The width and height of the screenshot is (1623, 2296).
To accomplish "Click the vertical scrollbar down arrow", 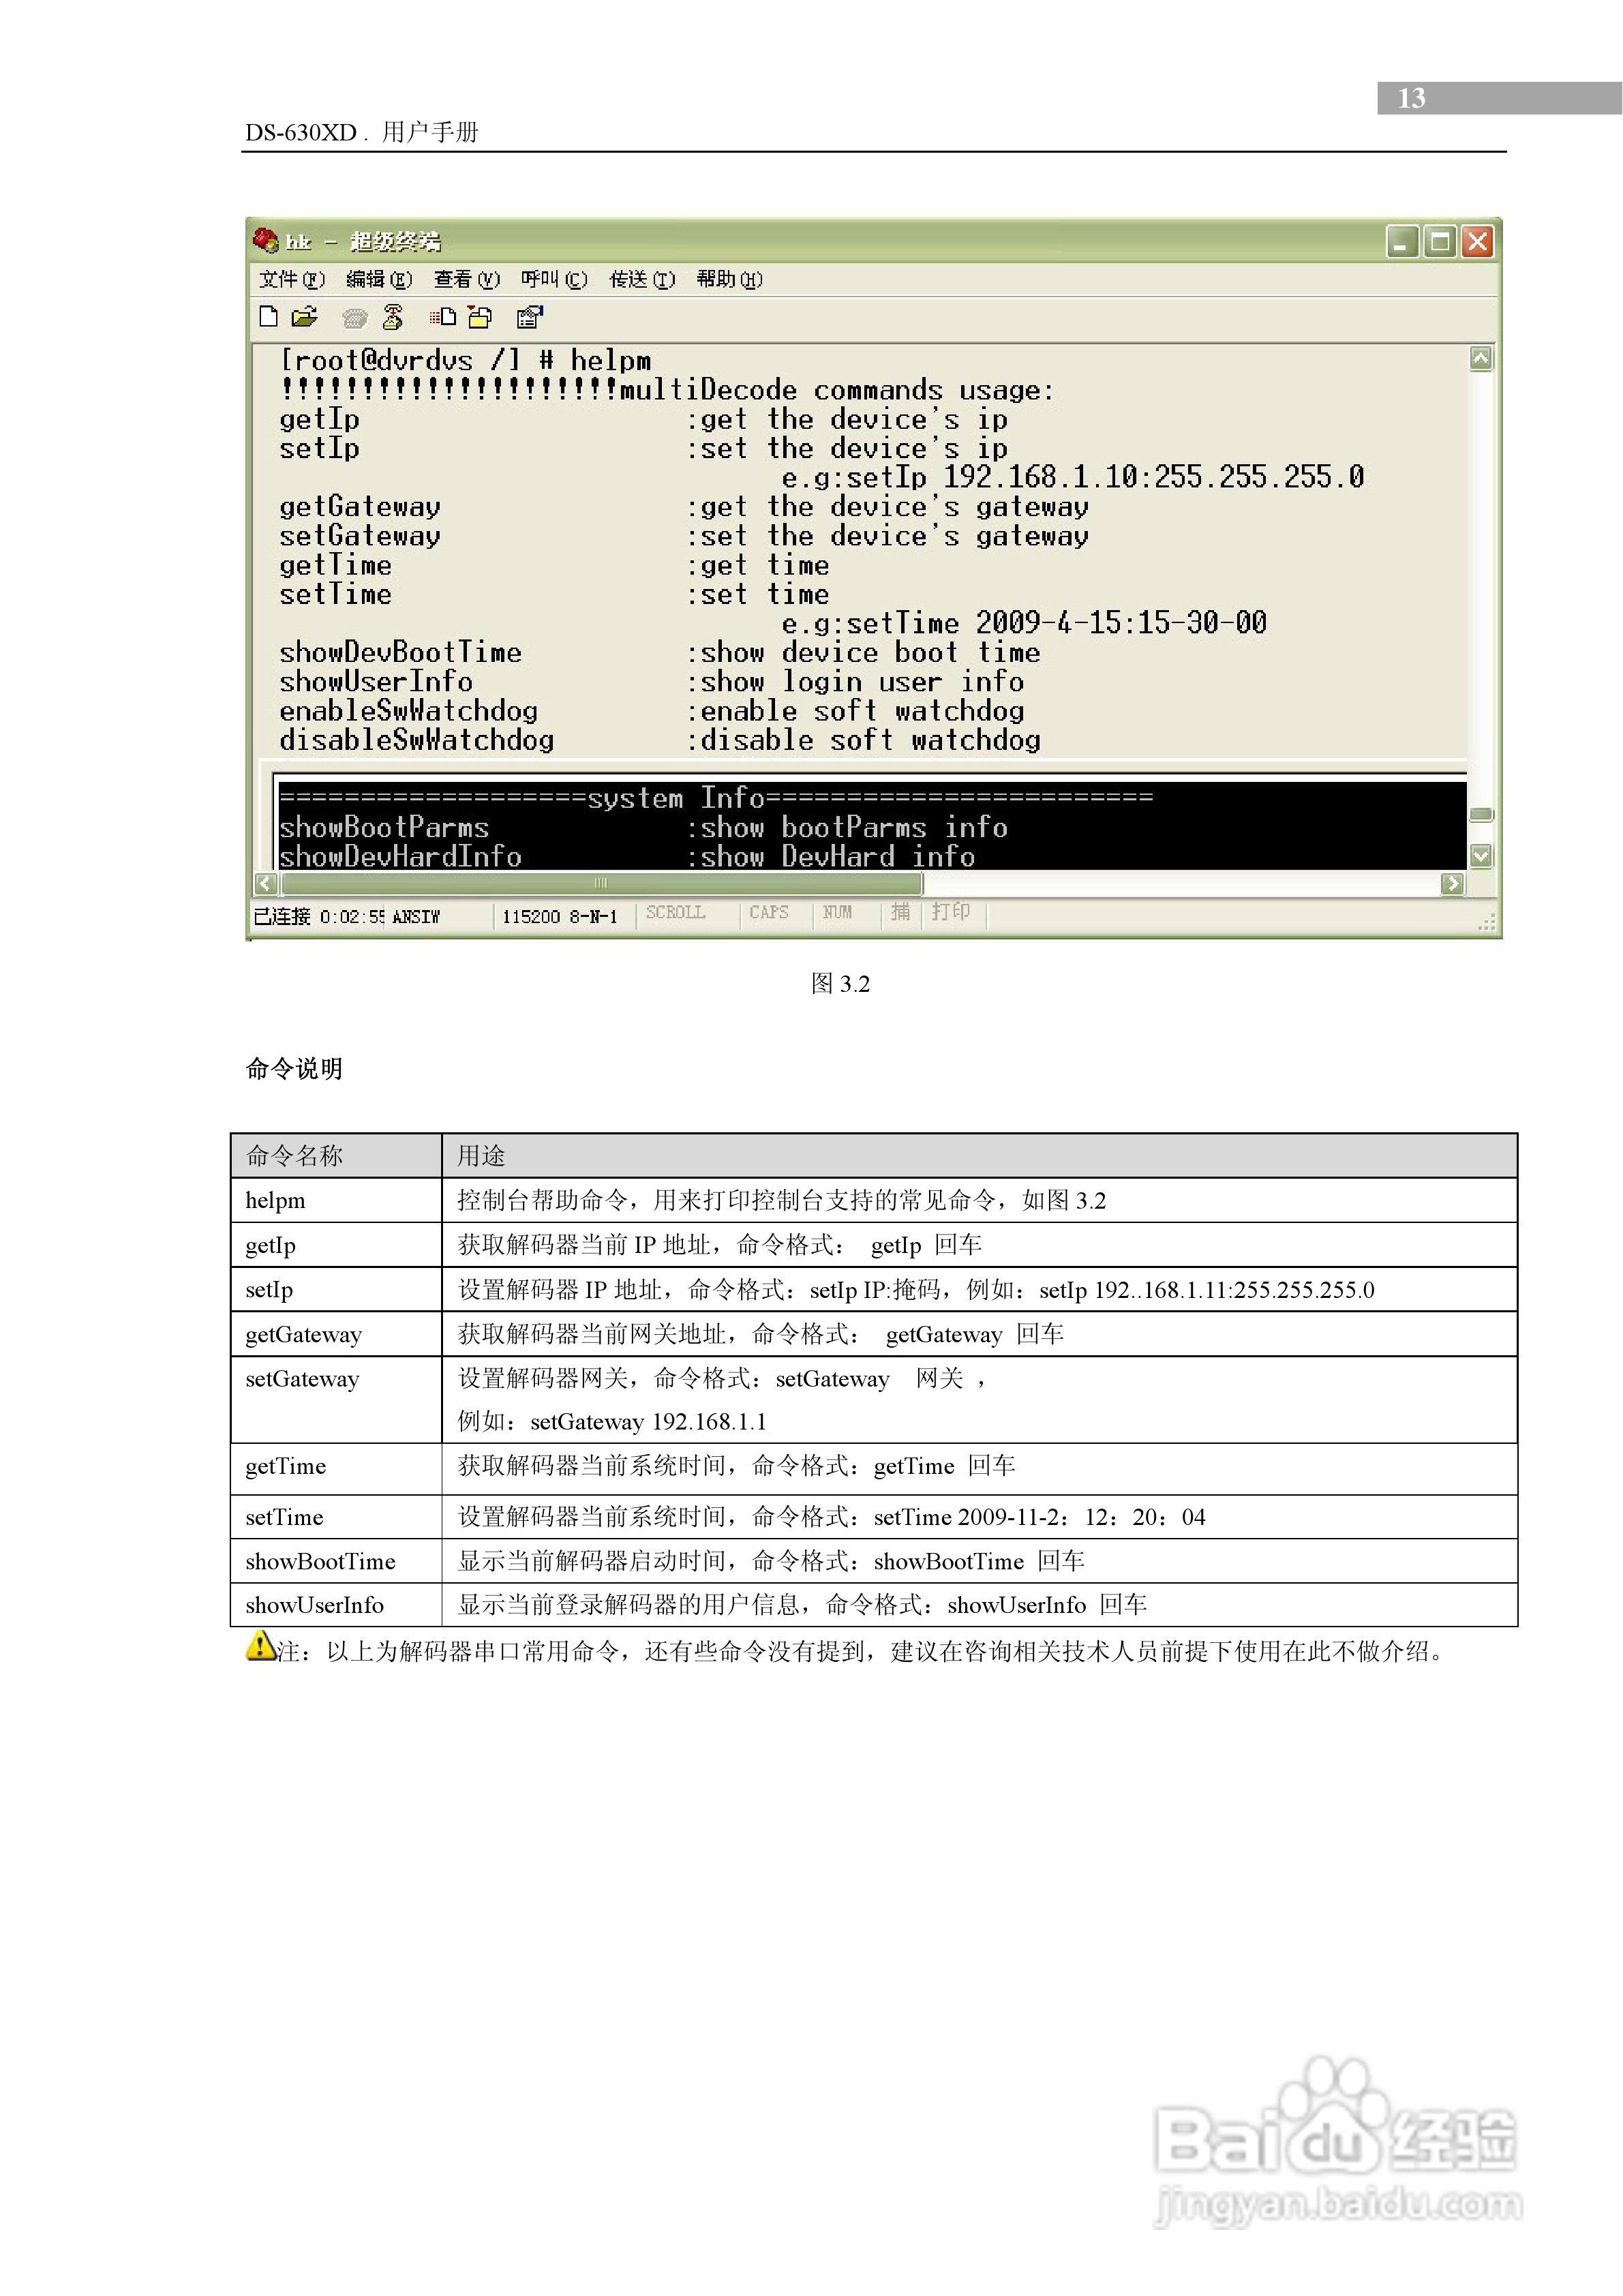I will 1481,855.
